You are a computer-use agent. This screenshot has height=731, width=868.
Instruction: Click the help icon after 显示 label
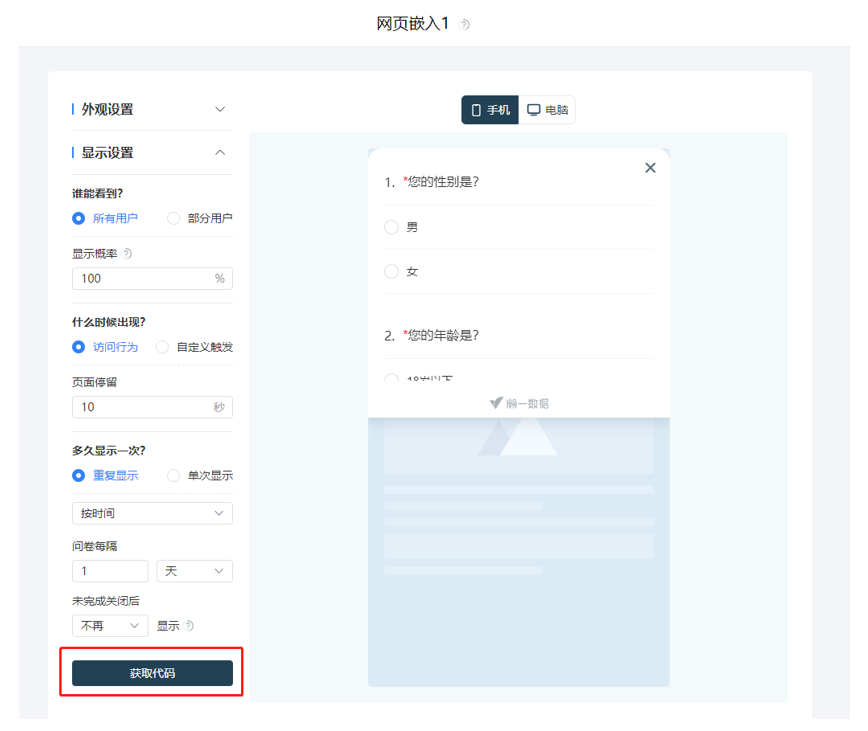point(189,625)
